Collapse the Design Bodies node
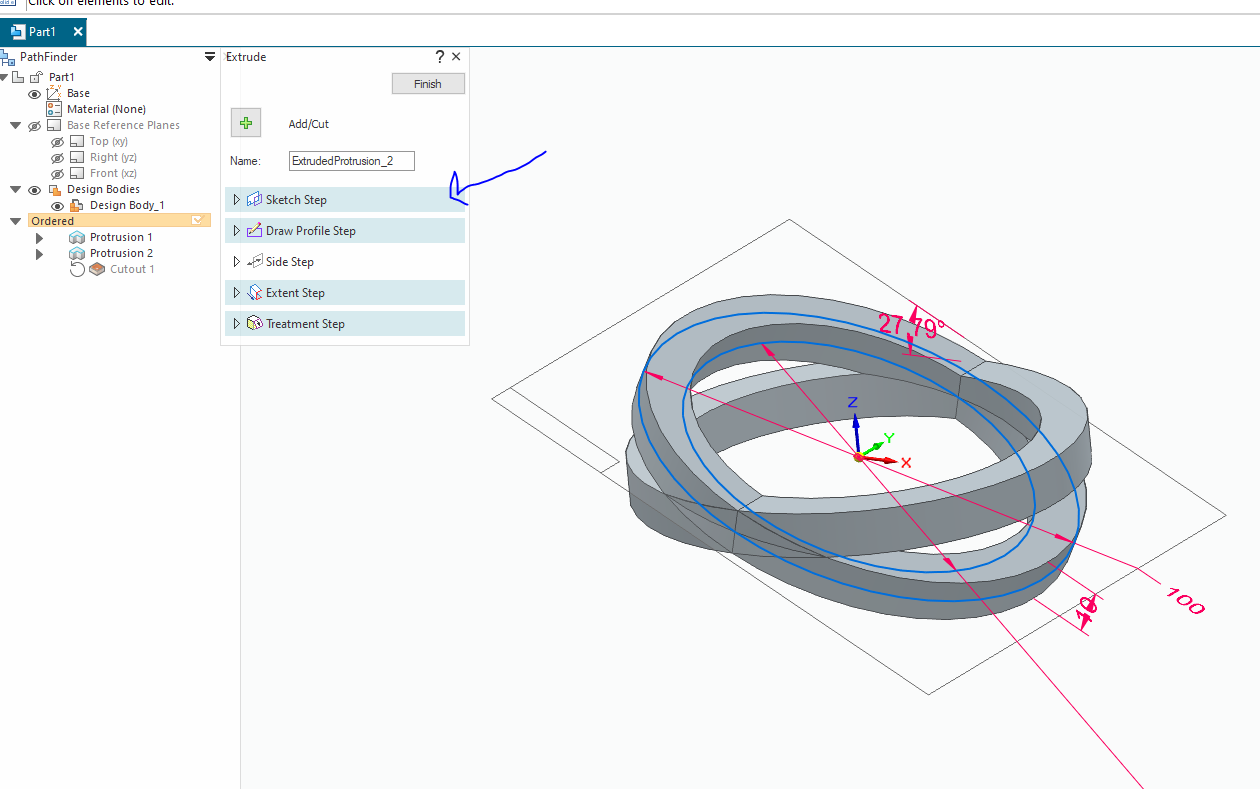 [15, 189]
